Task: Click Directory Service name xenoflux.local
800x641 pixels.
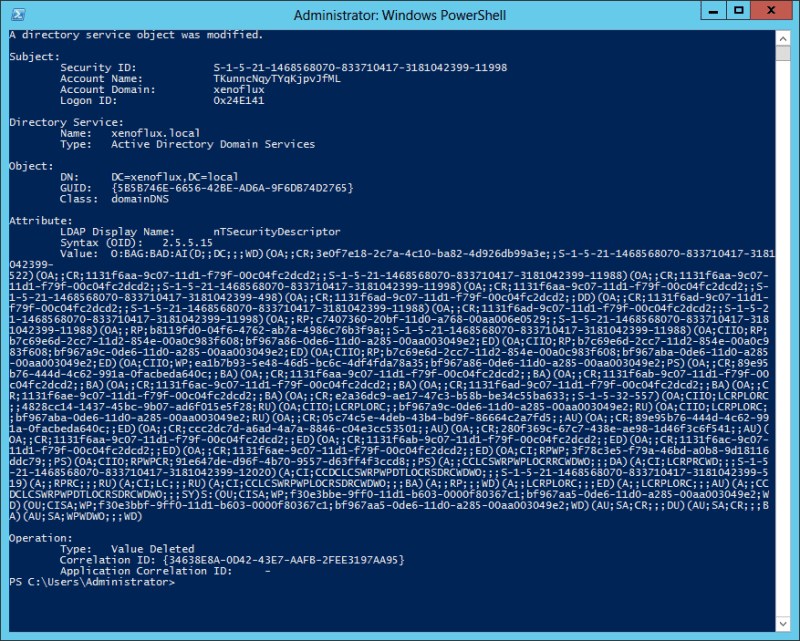Action: (x=156, y=133)
